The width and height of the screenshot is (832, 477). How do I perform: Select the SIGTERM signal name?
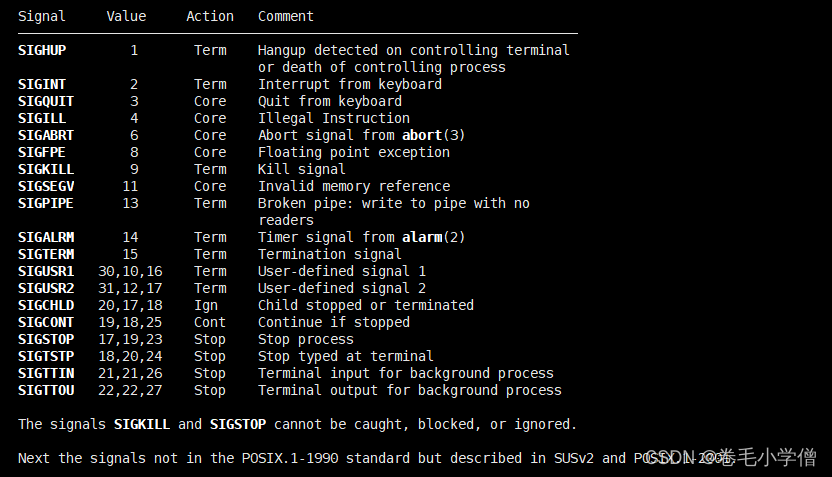coord(46,254)
